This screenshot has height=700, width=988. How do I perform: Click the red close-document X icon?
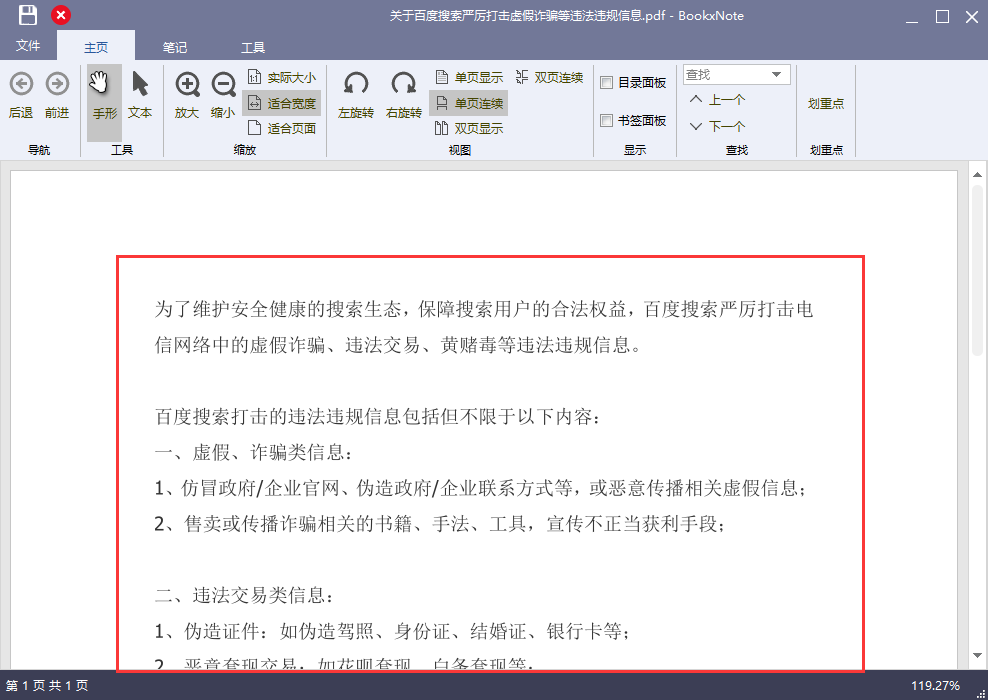click(x=61, y=15)
